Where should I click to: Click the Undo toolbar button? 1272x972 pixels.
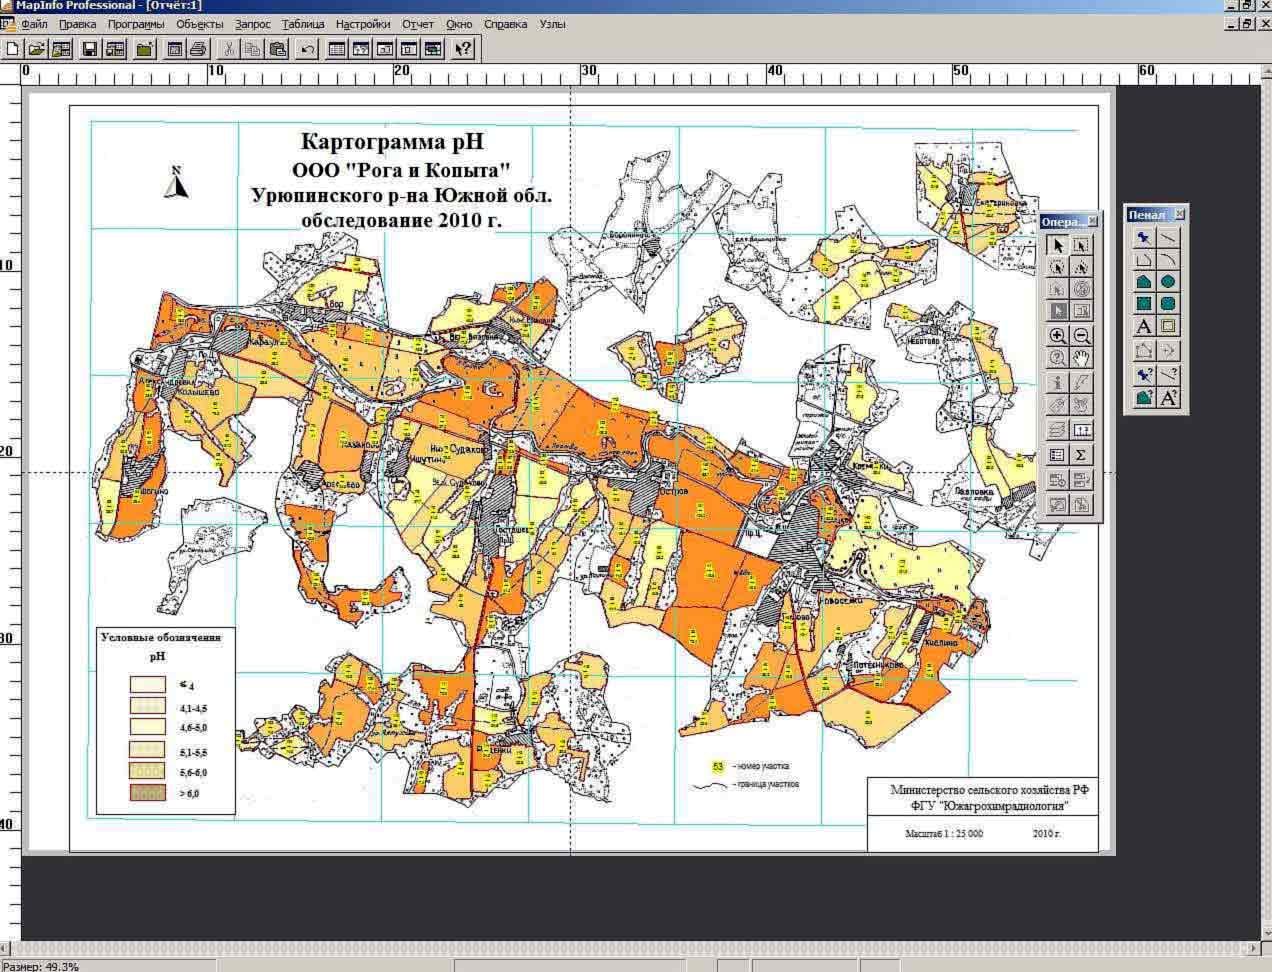(308, 48)
